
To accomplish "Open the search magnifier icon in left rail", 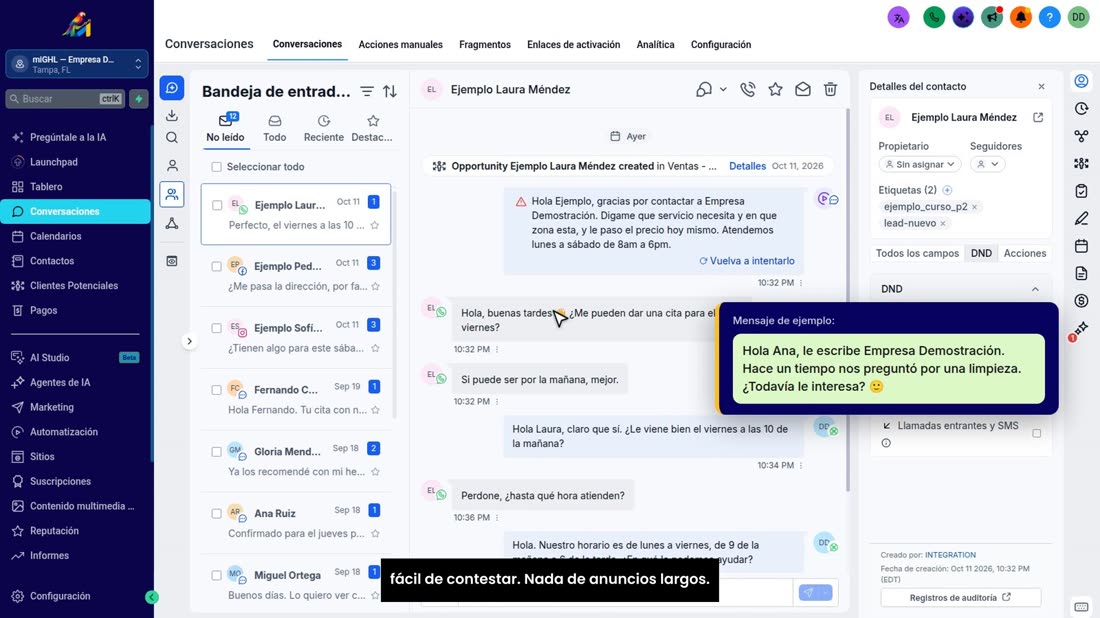I will point(172,137).
